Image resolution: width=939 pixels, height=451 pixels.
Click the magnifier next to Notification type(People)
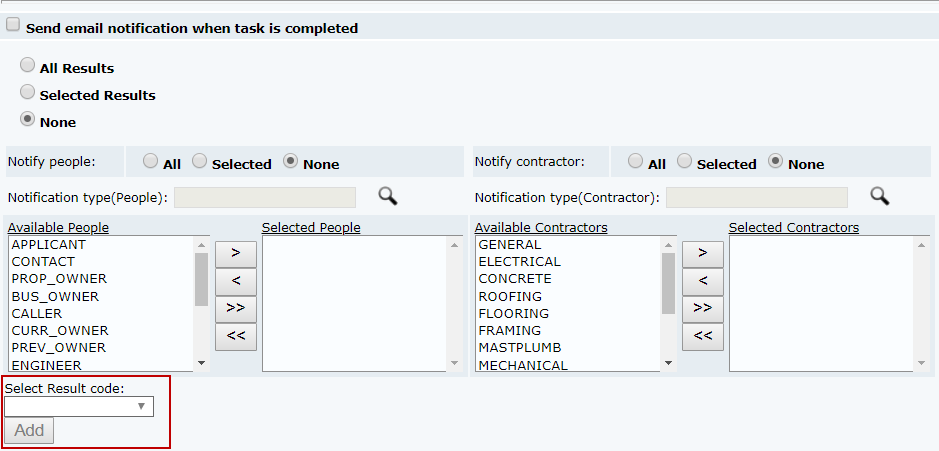(387, 196)
